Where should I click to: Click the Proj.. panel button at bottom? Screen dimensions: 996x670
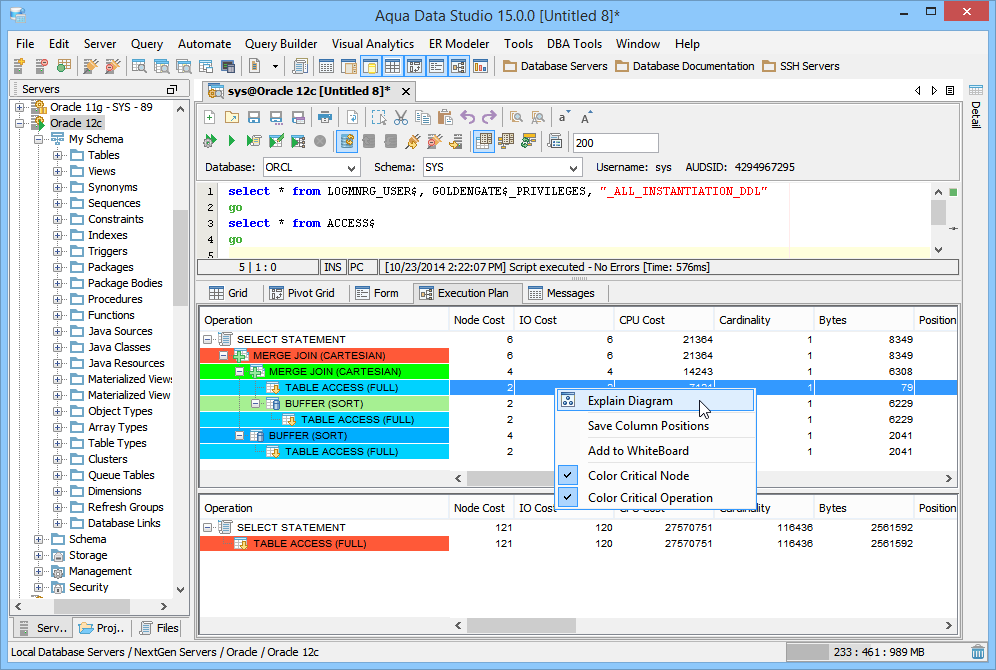tap(102, 628)
